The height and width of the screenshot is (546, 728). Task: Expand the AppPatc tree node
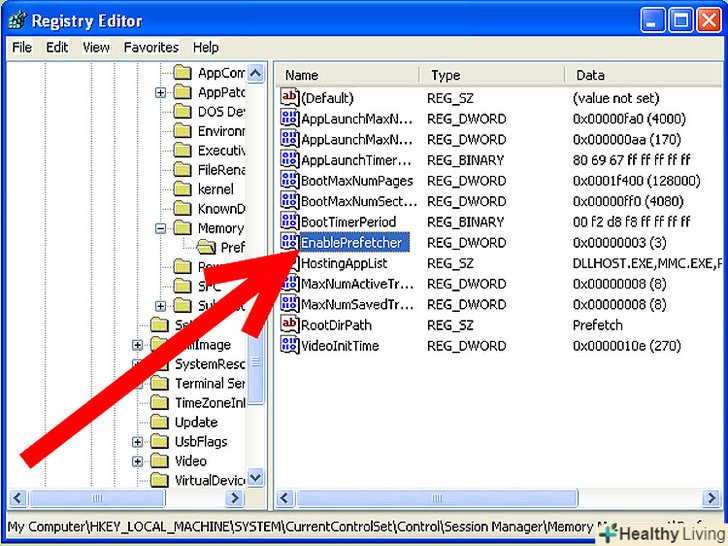[x=160, y=92]
